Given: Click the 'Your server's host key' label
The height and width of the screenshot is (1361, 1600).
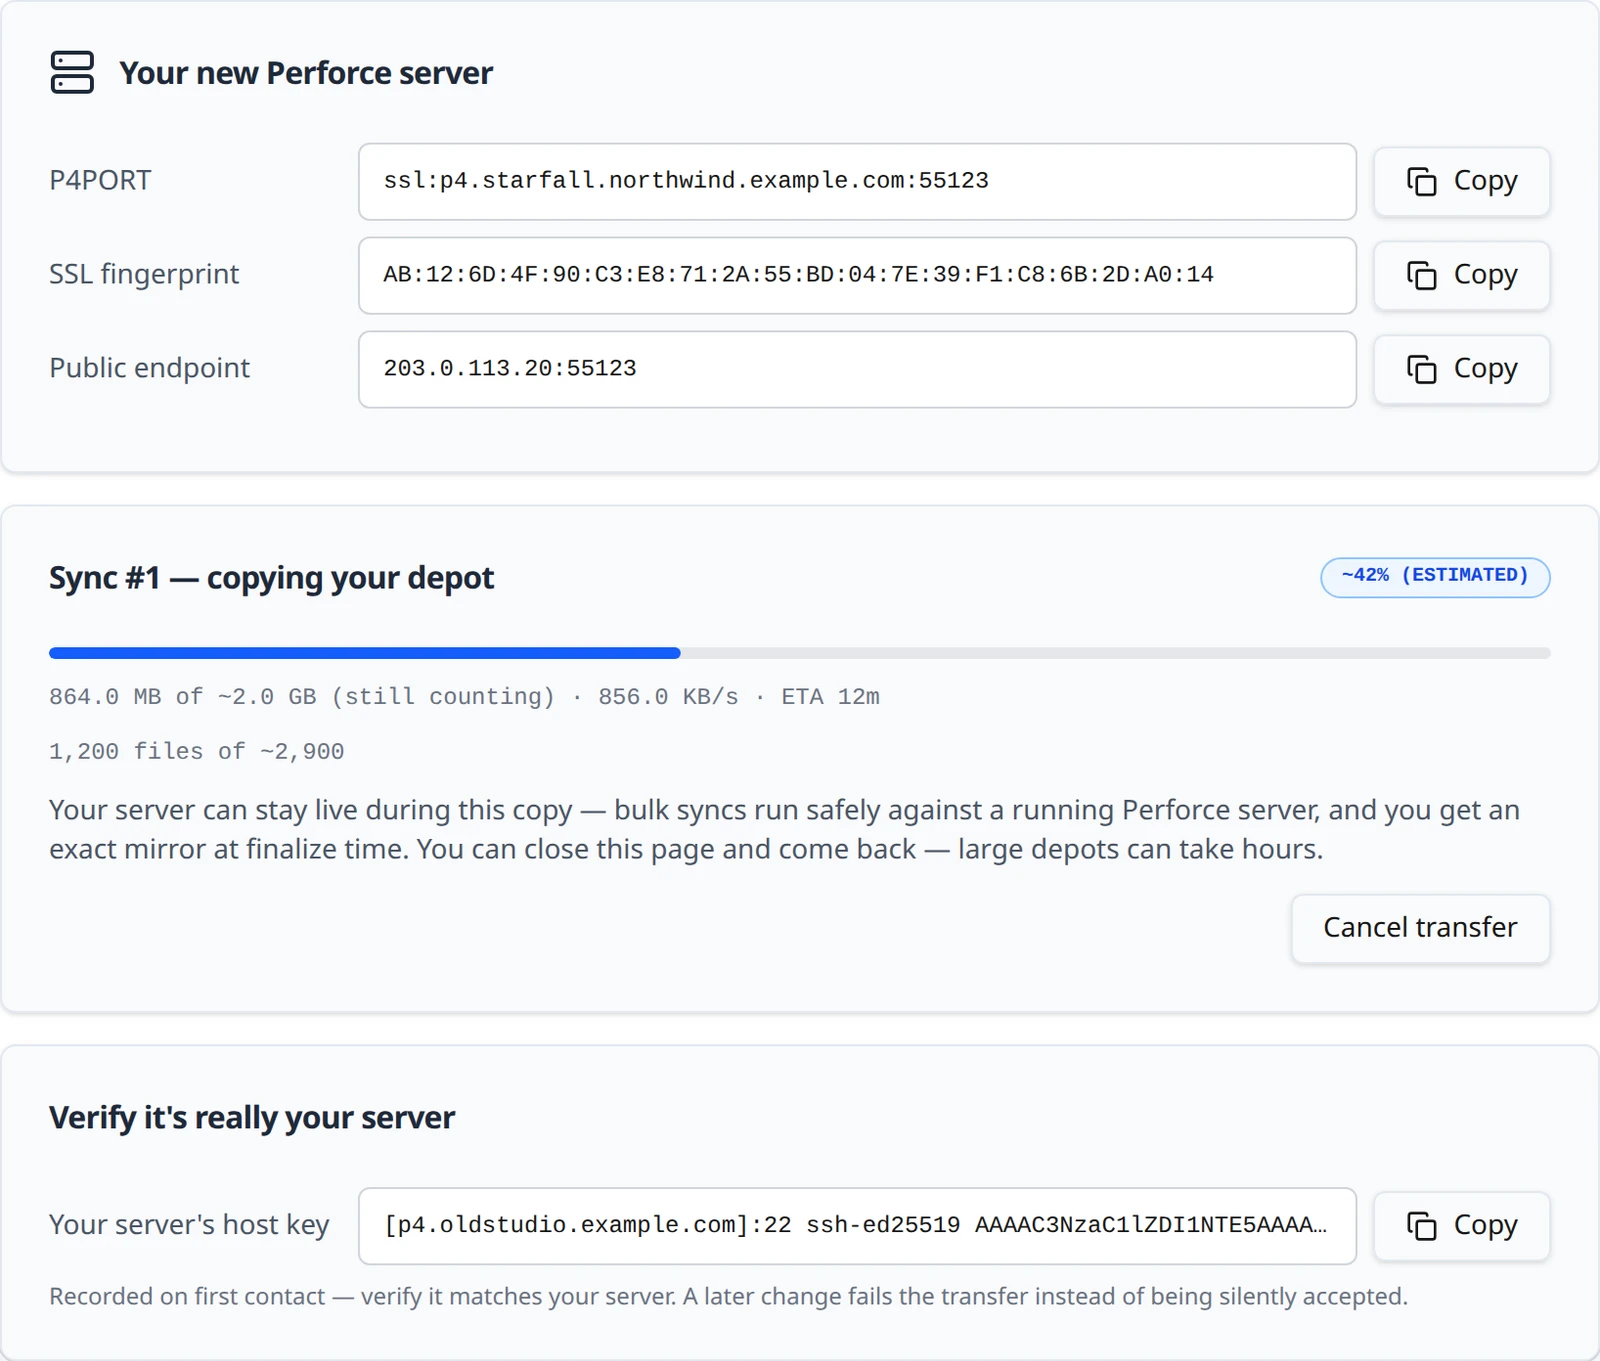Looking at the screenshot, I should 189,1224.
